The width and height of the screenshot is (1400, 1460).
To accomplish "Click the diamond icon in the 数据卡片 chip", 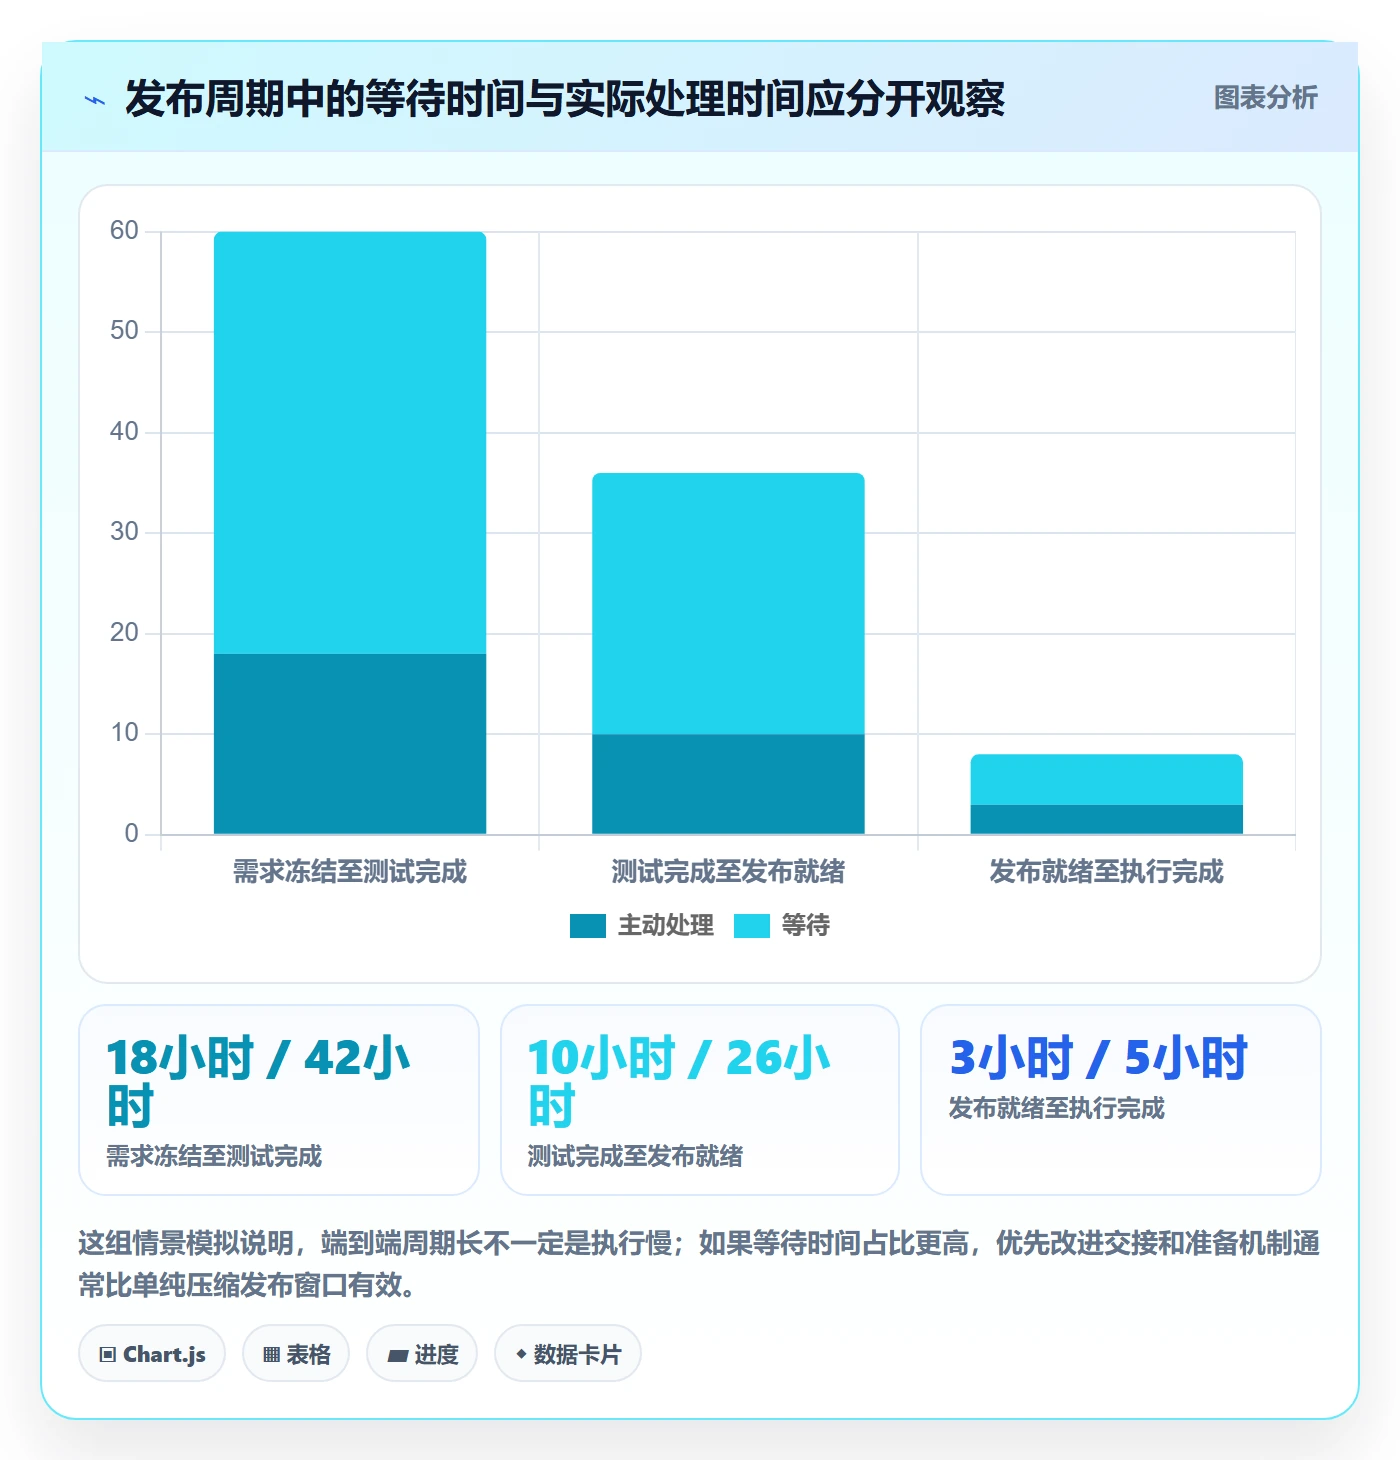I will (x=521, y=1354).
